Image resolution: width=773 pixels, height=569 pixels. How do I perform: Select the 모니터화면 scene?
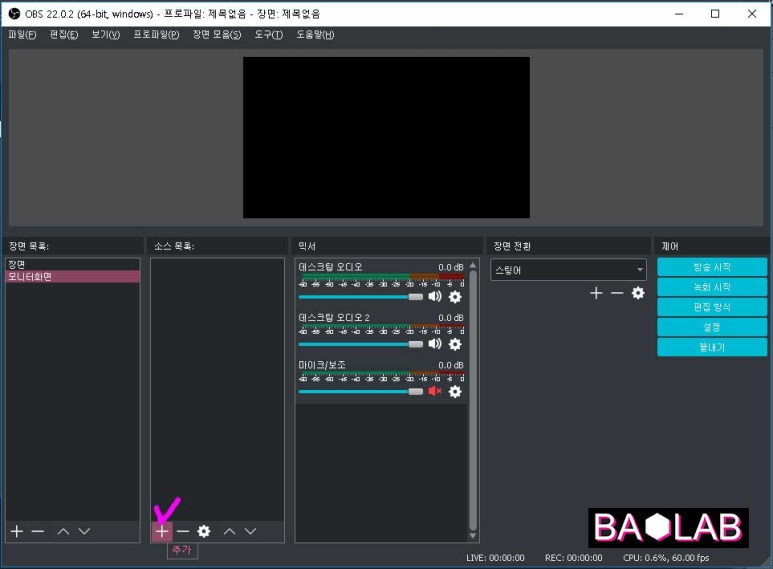pyautogui.click(x=72, y=277)
